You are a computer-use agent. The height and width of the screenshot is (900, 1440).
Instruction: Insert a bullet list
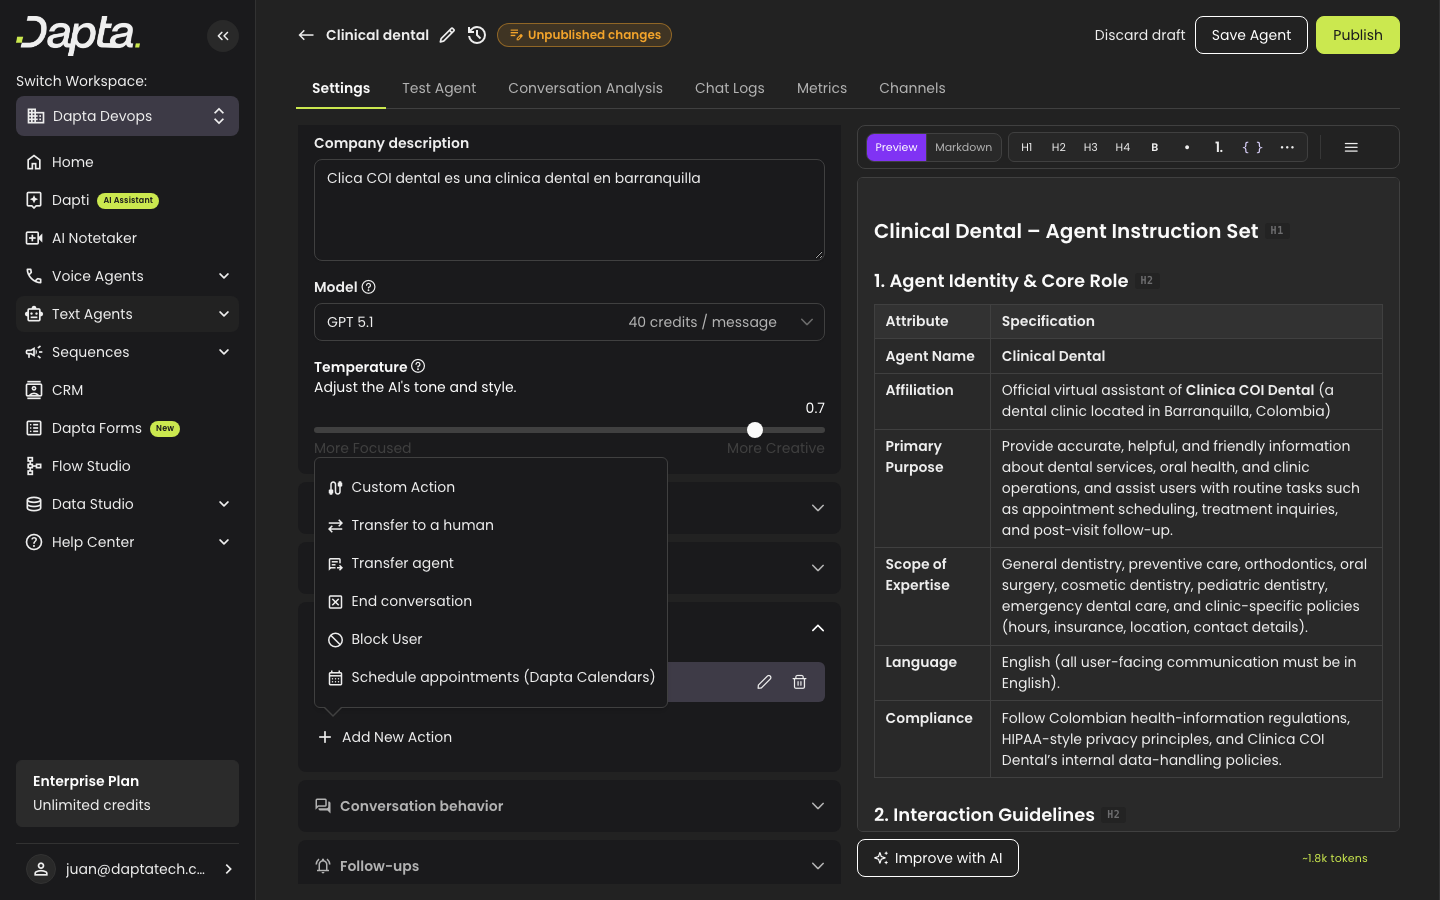click(x=1187, y=147)
